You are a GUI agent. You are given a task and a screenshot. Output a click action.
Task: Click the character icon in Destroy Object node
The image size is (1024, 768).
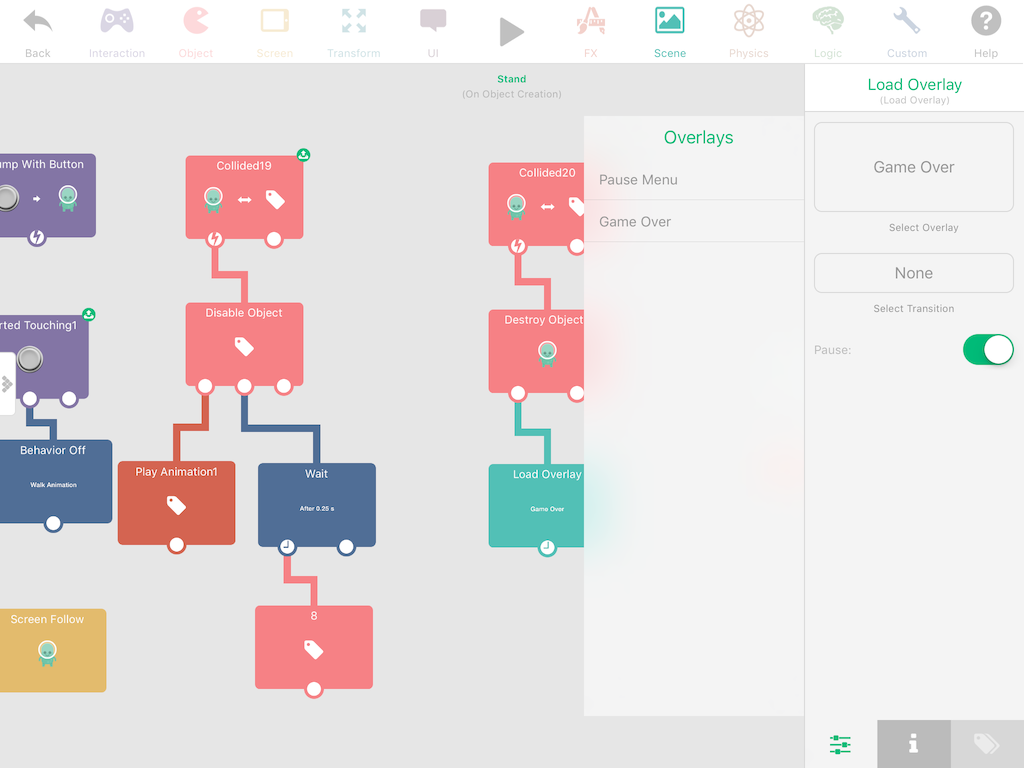547,353
